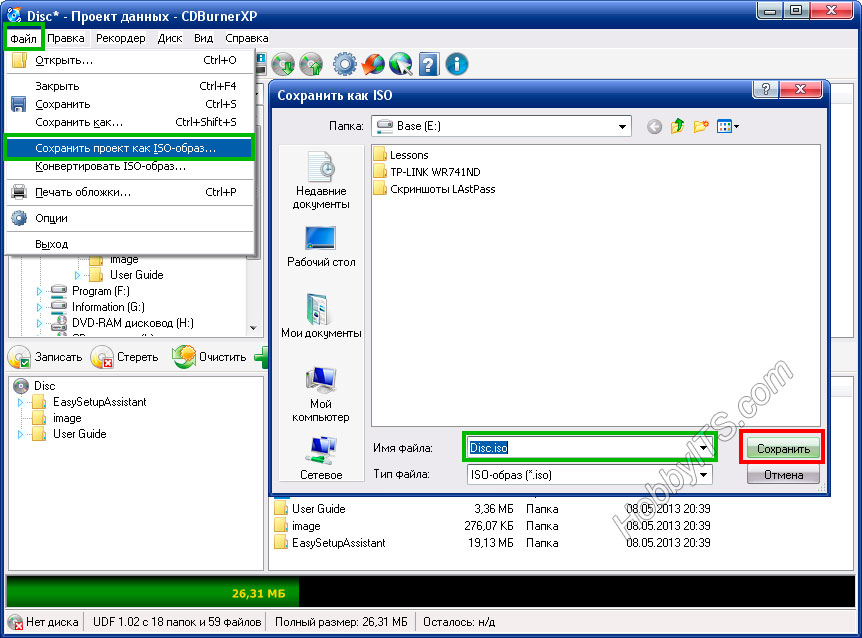Choose Закрыть menu entry
Viewport: 862px width, 638px height.
(129, 86)
